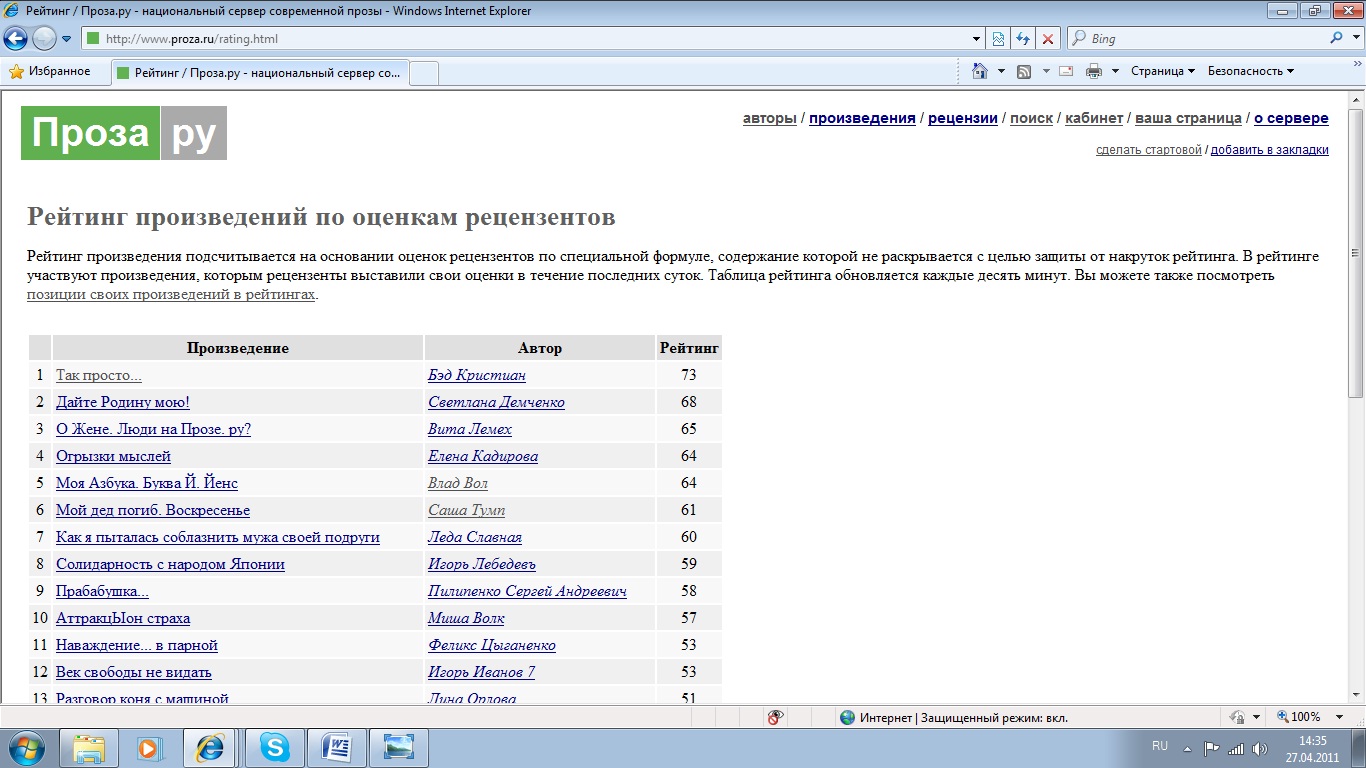
Task: Click the Print toolbar icon
Action: coord(1094,71)
